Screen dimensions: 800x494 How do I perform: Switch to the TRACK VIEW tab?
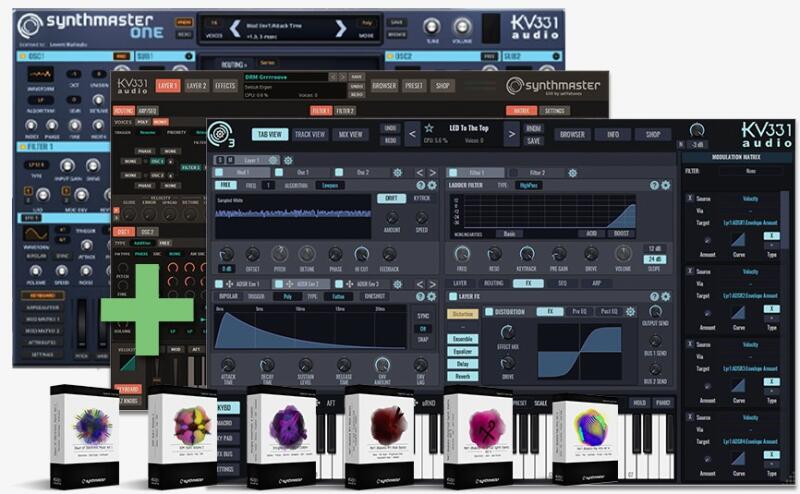tap(310, 134)
